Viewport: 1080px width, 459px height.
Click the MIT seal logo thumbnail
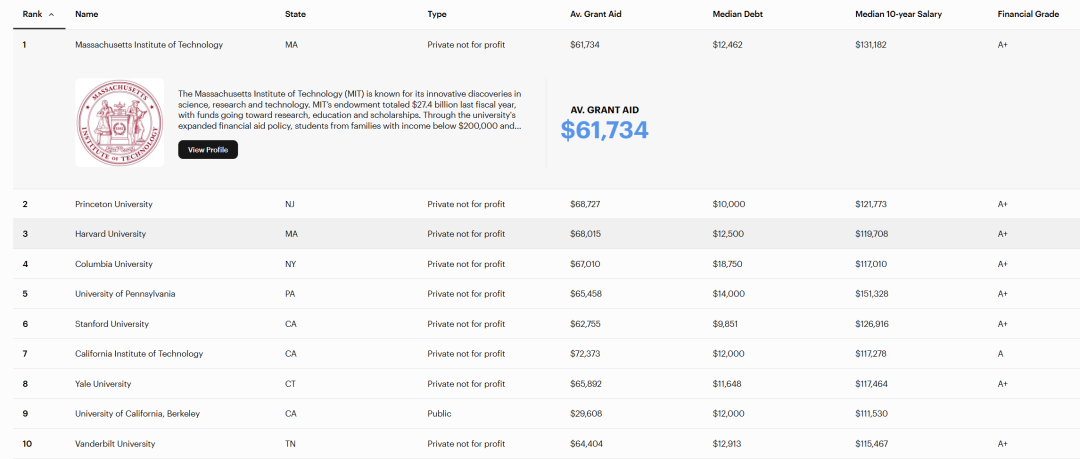(120, 123)
